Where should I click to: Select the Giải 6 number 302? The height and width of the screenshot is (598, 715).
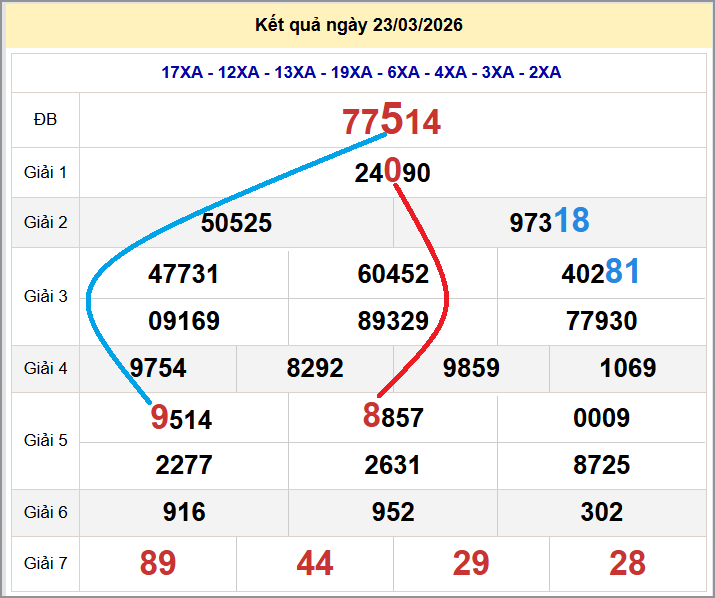click(x=601, y=512)
